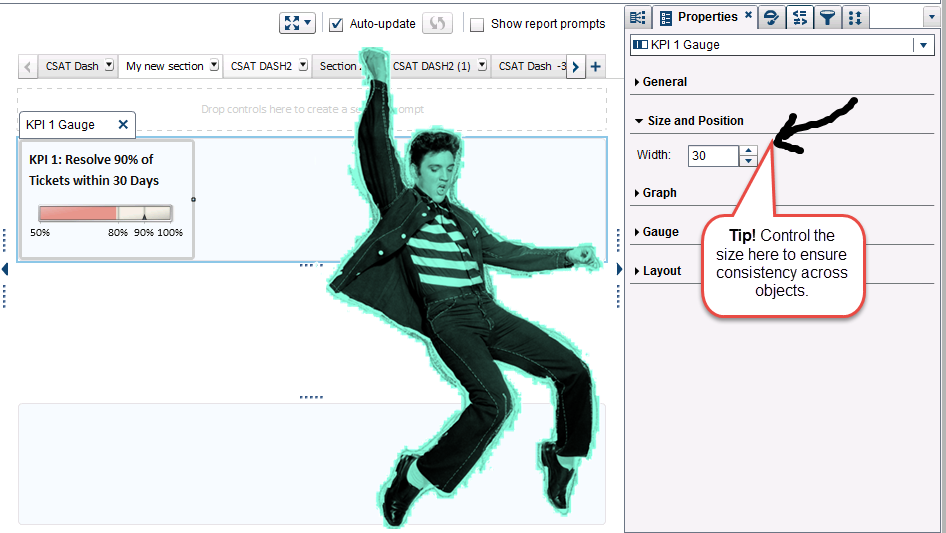This screenshot has height=533, width=946.
Task: Toggle the Auto-update checkbox
Action: click(336, 24)
